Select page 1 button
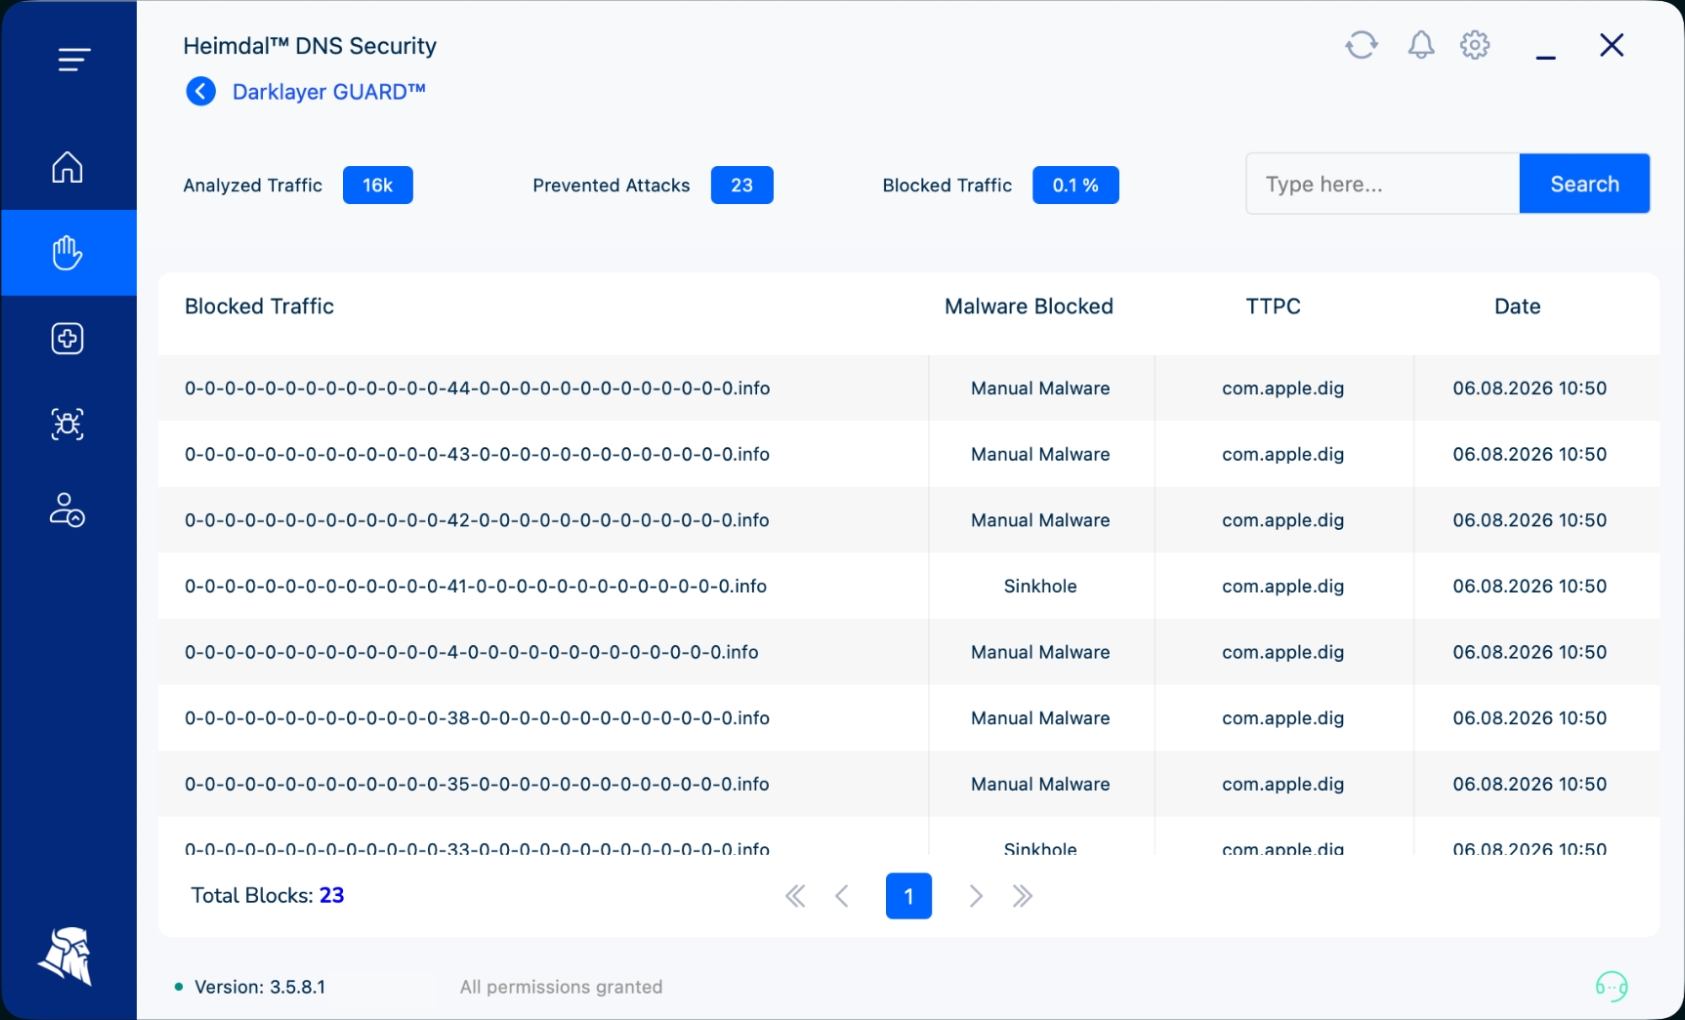The image size is (1685, 1020). click(x=909, y=896)
